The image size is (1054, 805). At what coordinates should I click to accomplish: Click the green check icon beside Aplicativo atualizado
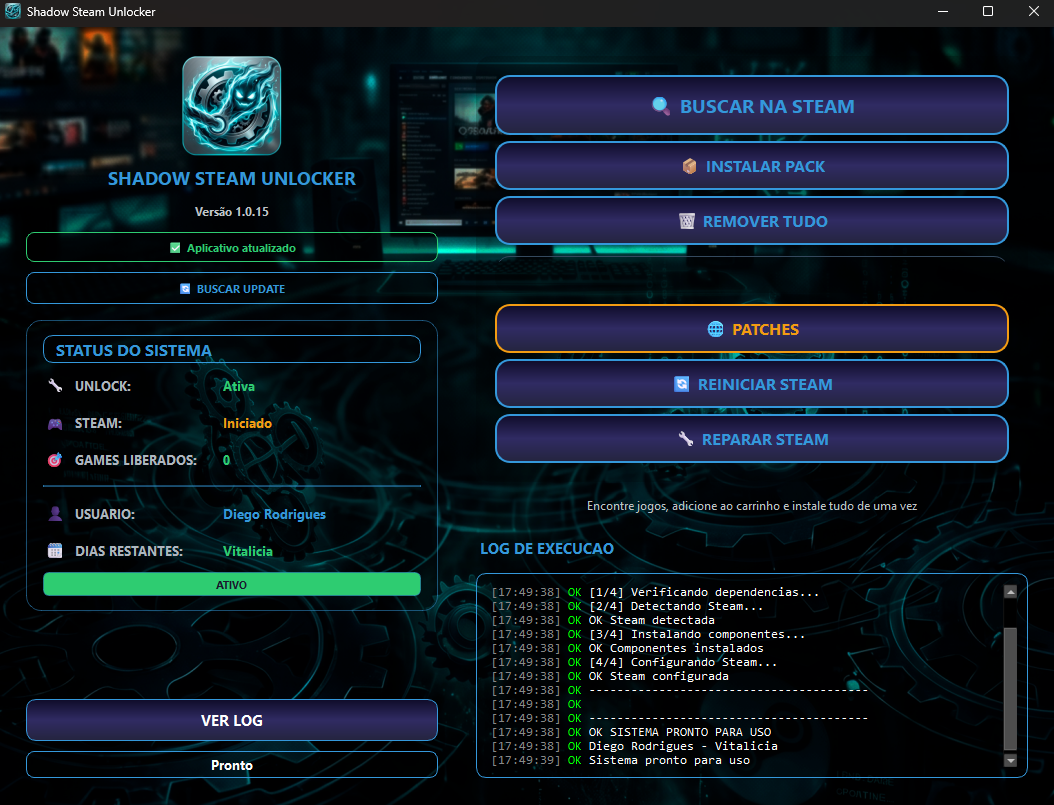tap(175, 248)
